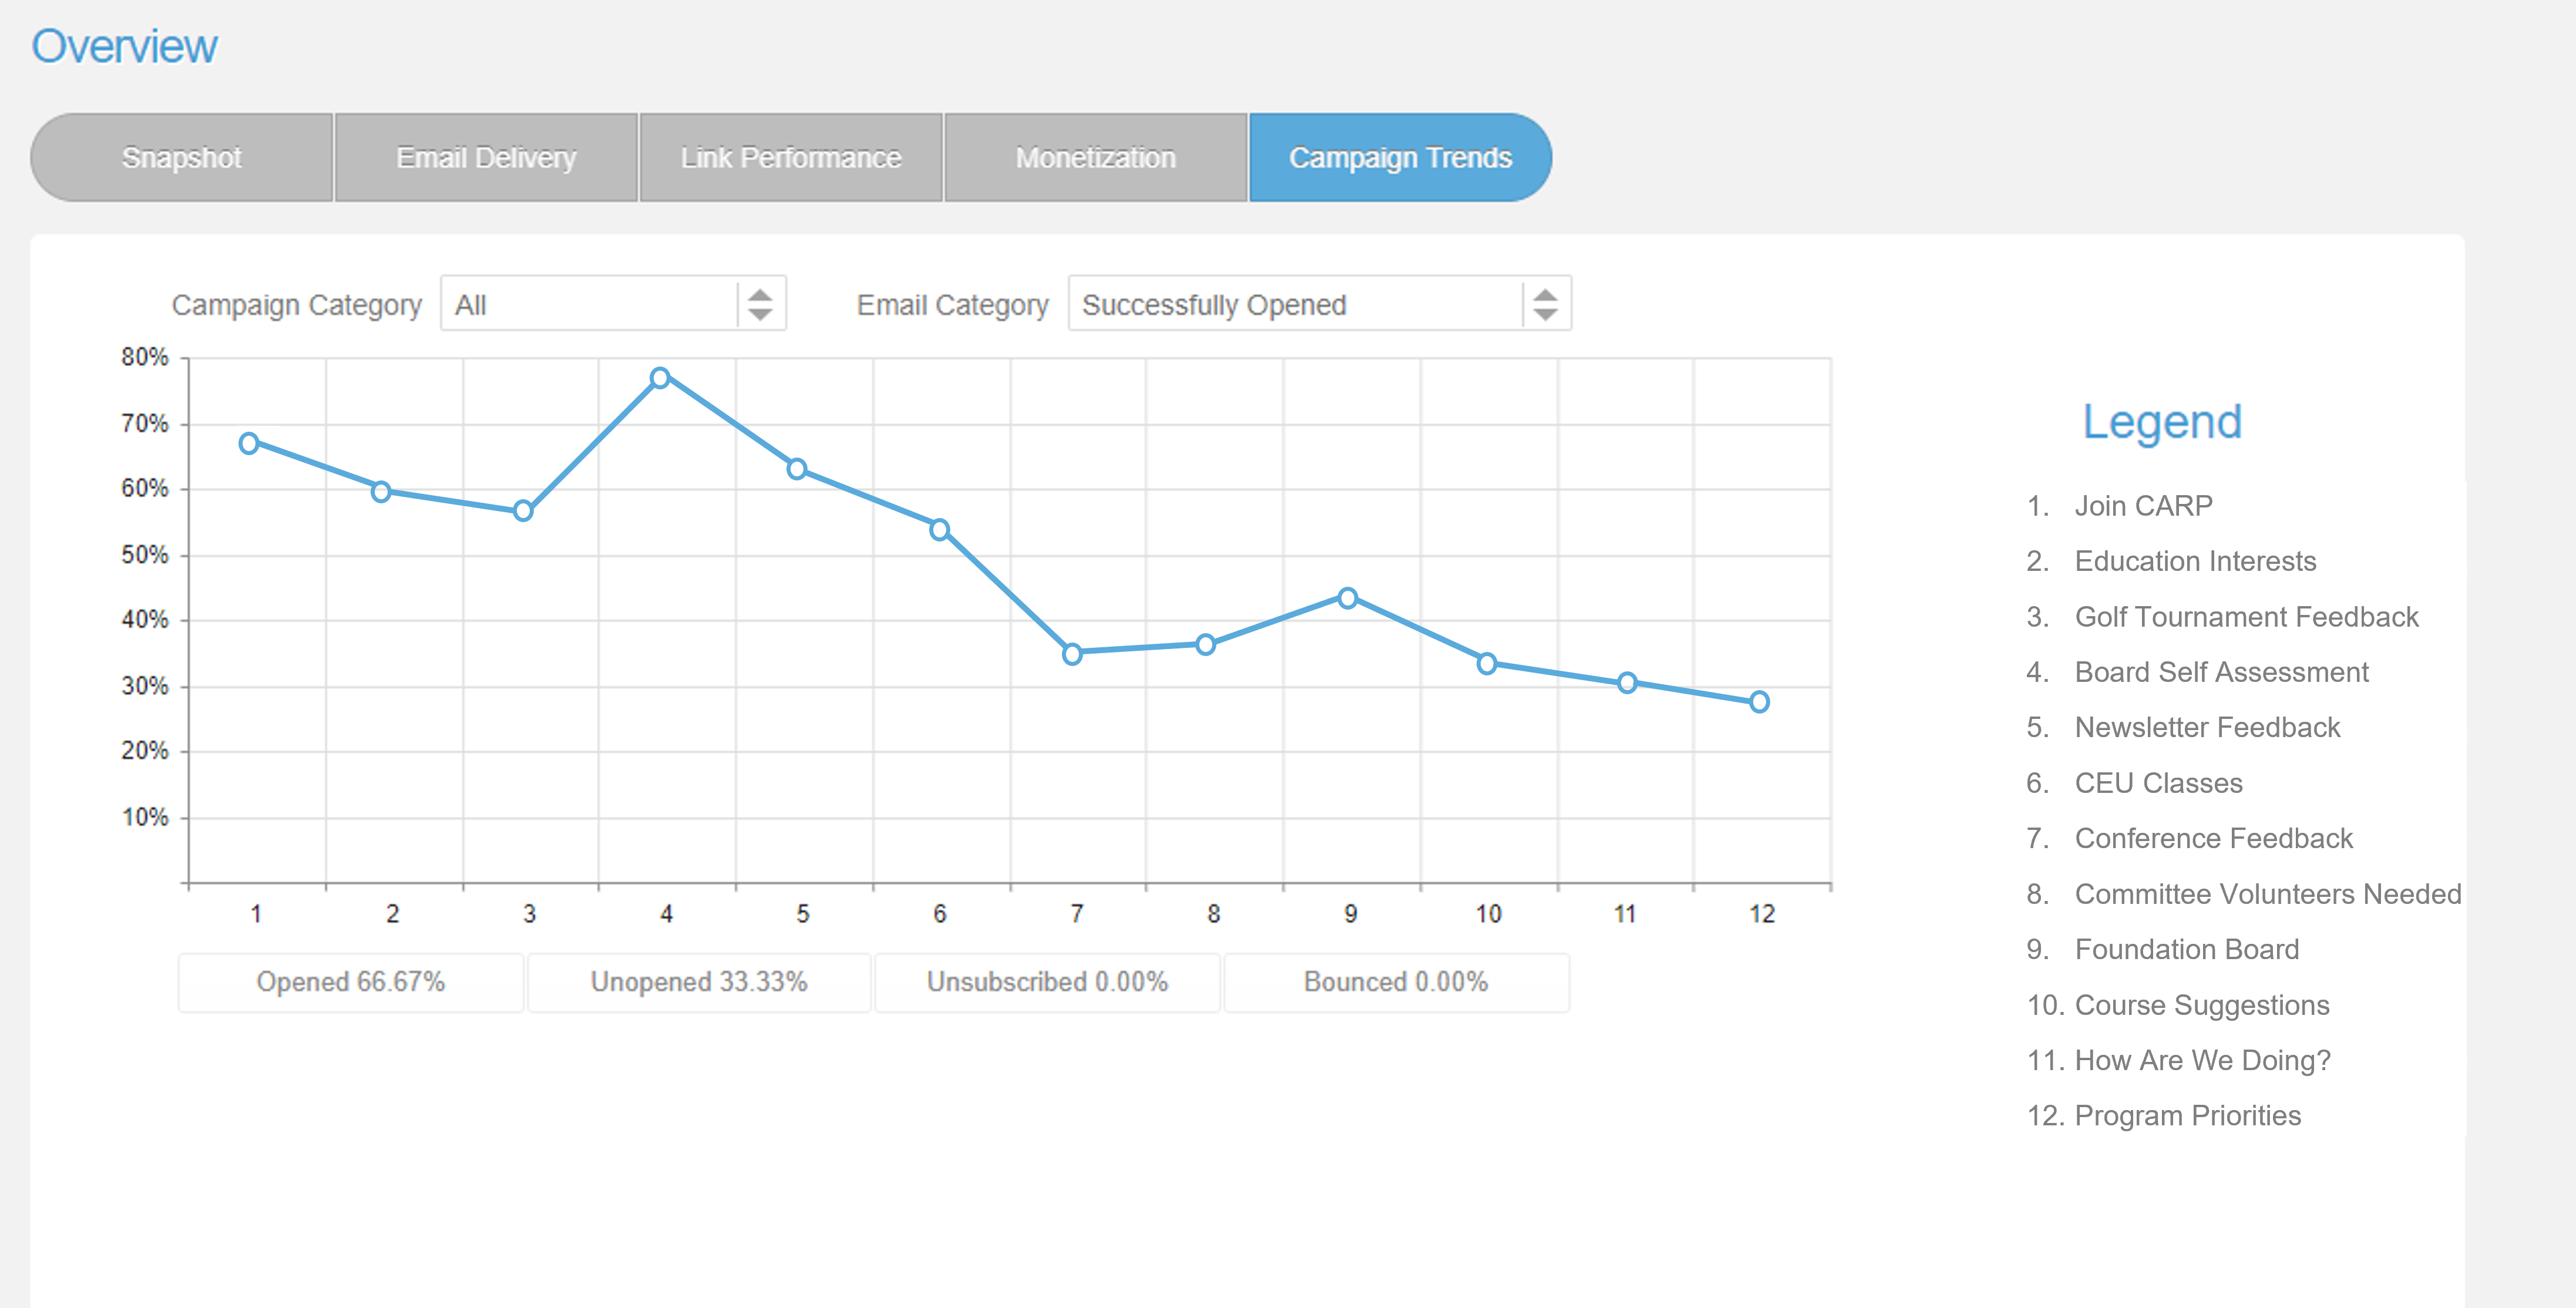
Task: Click the Successfully Opened select field
Action: point(1319,304)
